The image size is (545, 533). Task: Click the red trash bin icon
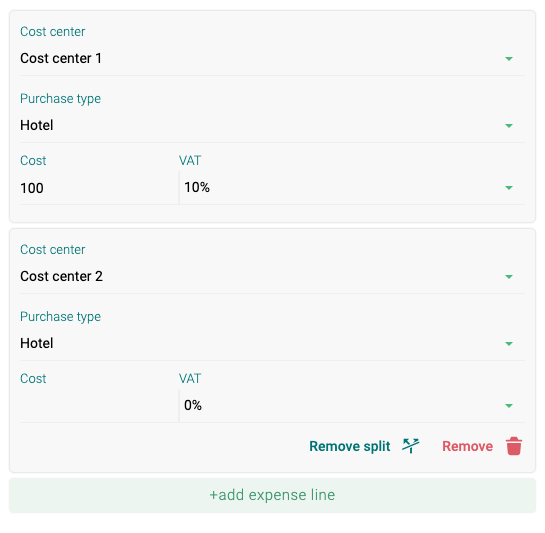[514, 446]
